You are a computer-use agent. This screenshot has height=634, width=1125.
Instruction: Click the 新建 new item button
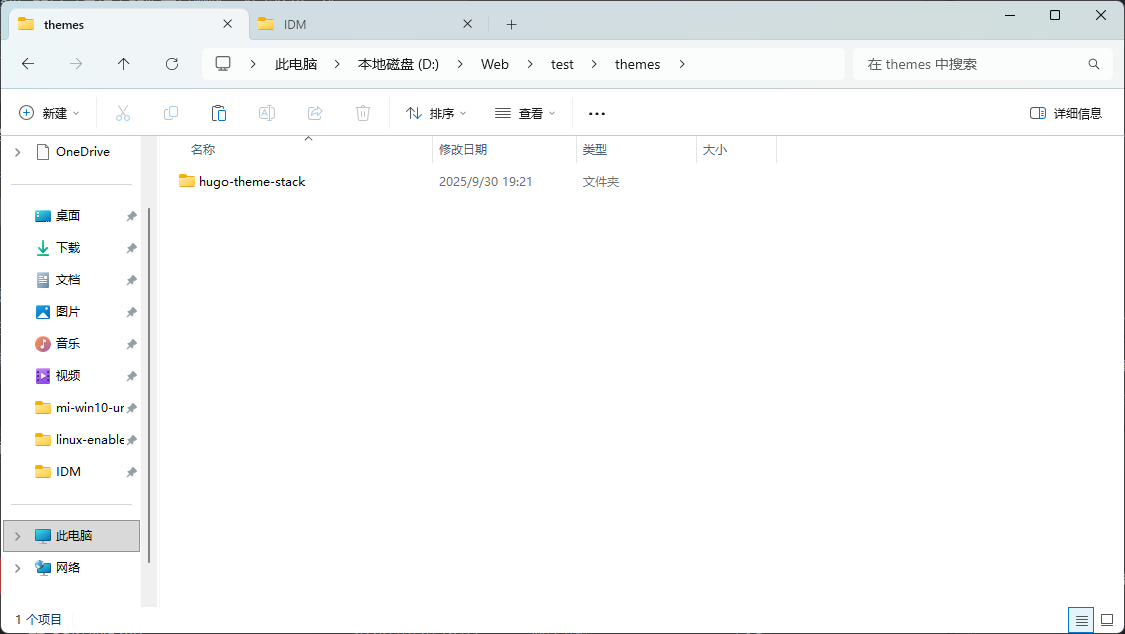49,113
